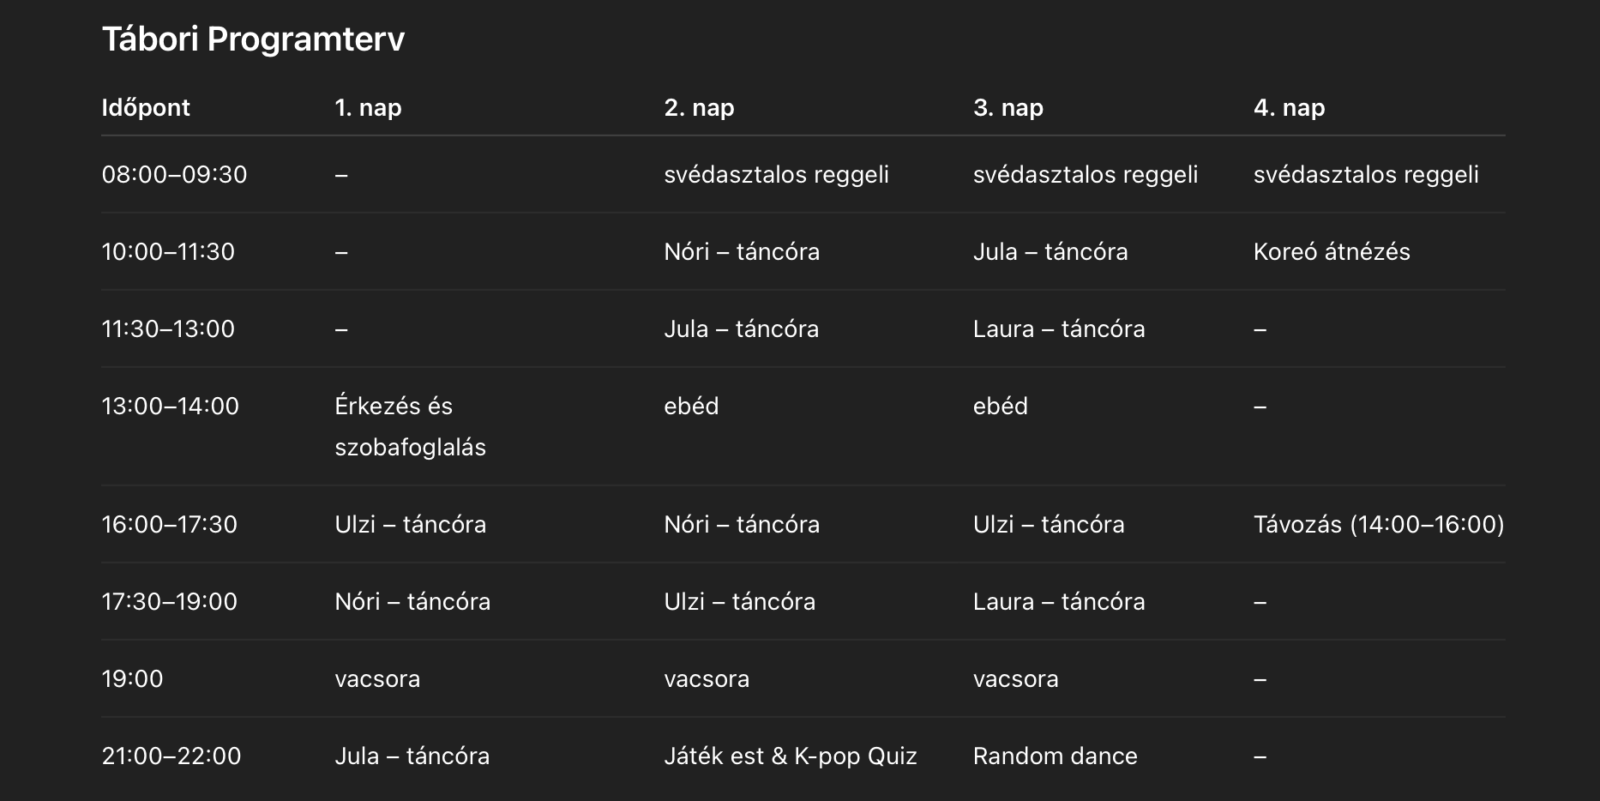Select the "Random dance" cell
The width and height of the screenshot is (1600, 801).
pyautogui.click(x=1055, y=757)
